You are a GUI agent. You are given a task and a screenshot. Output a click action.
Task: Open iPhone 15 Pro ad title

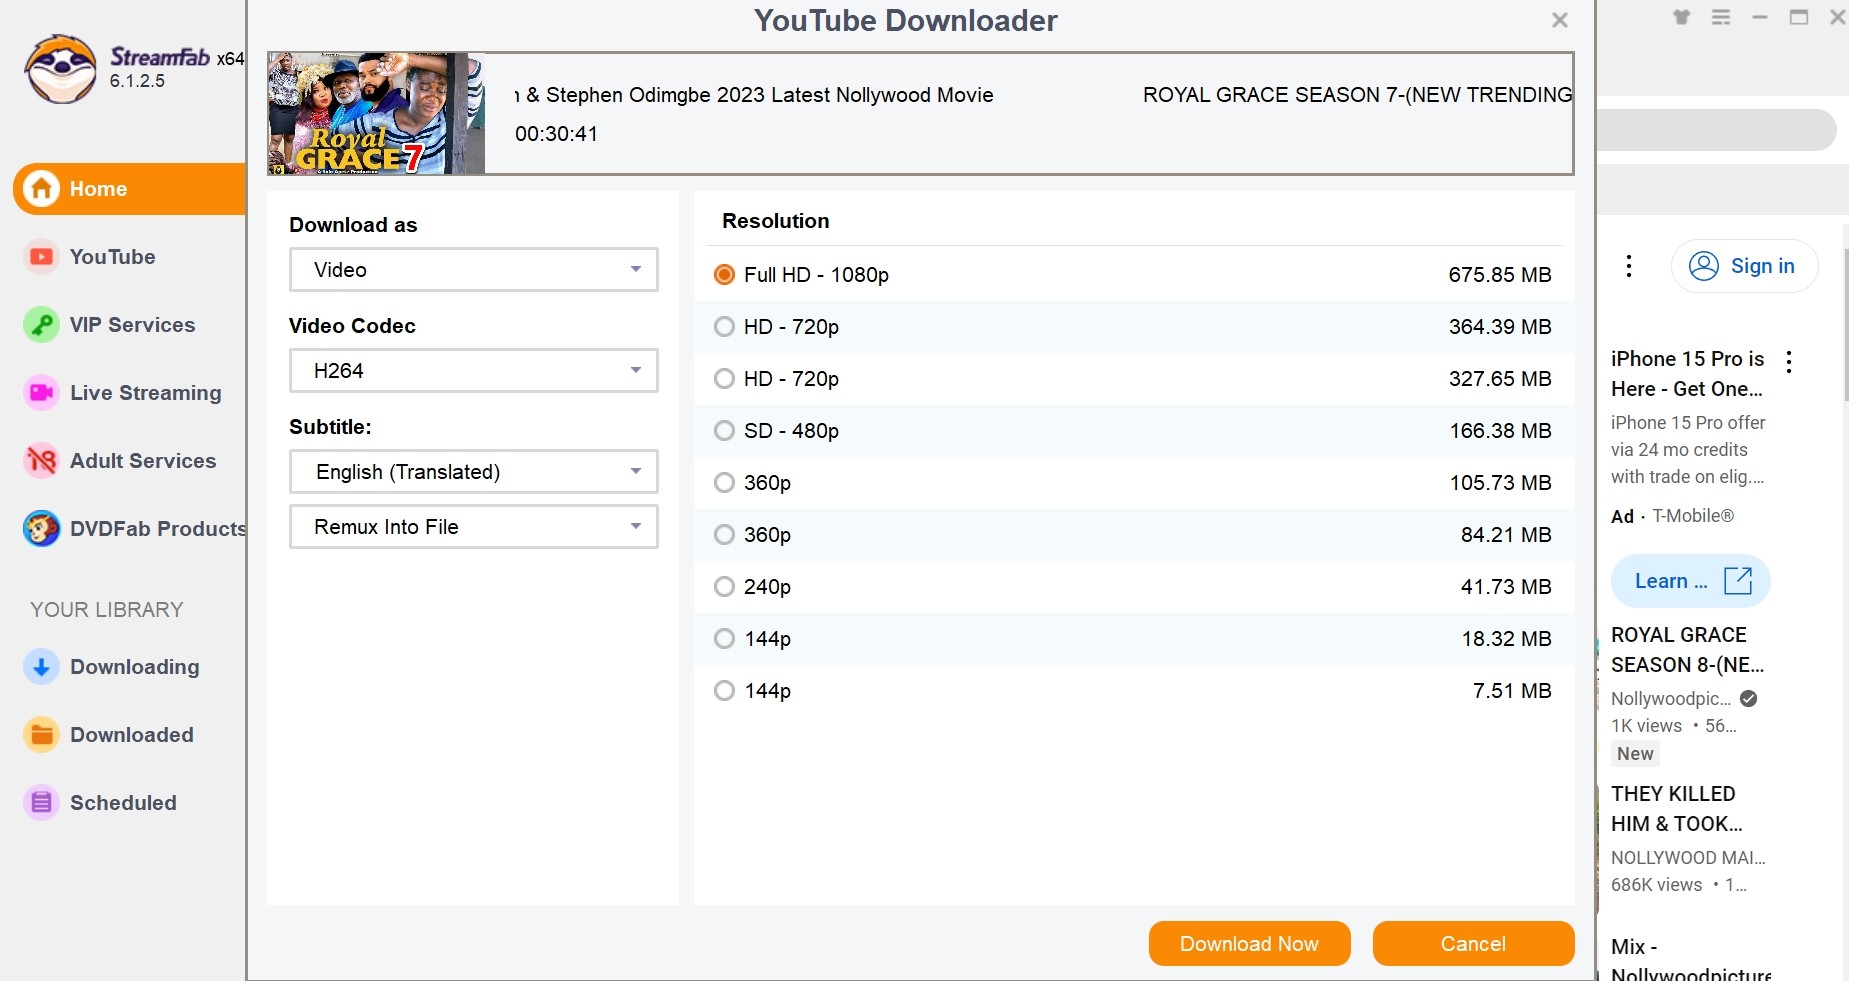point(1687,374)
